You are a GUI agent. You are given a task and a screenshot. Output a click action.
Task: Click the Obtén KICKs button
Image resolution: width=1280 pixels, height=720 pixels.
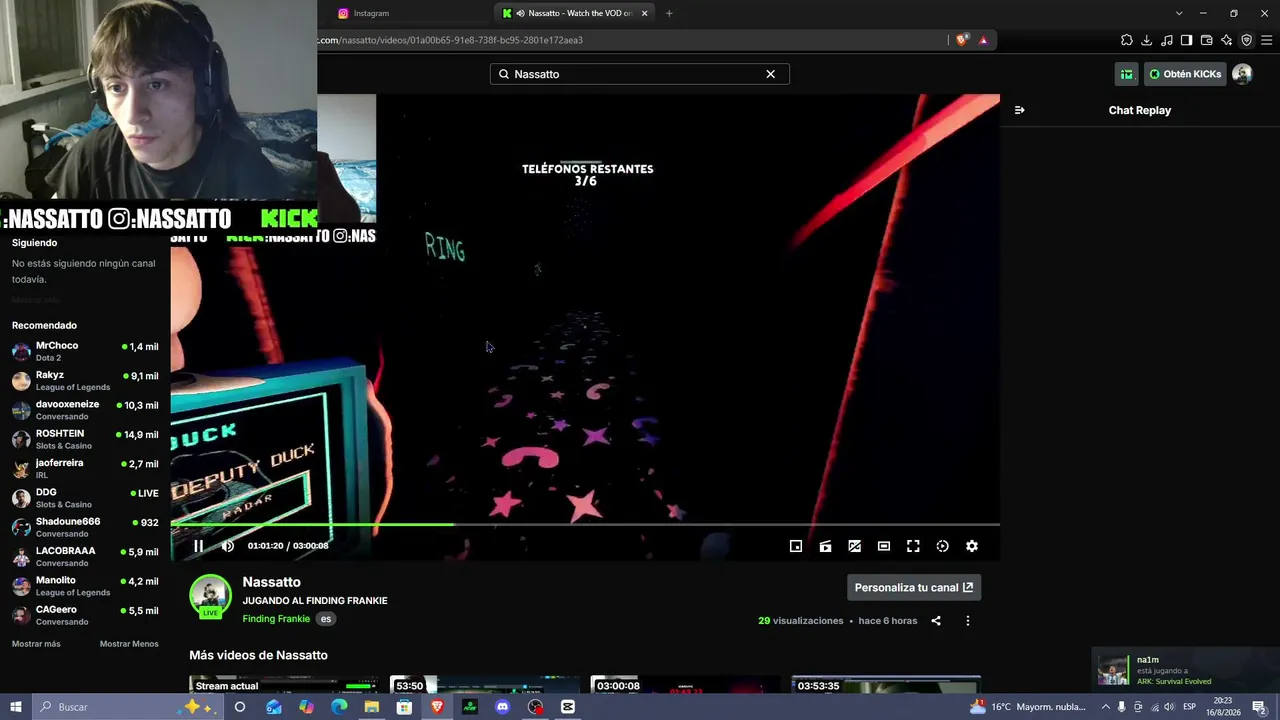(x=1185, y=74)
